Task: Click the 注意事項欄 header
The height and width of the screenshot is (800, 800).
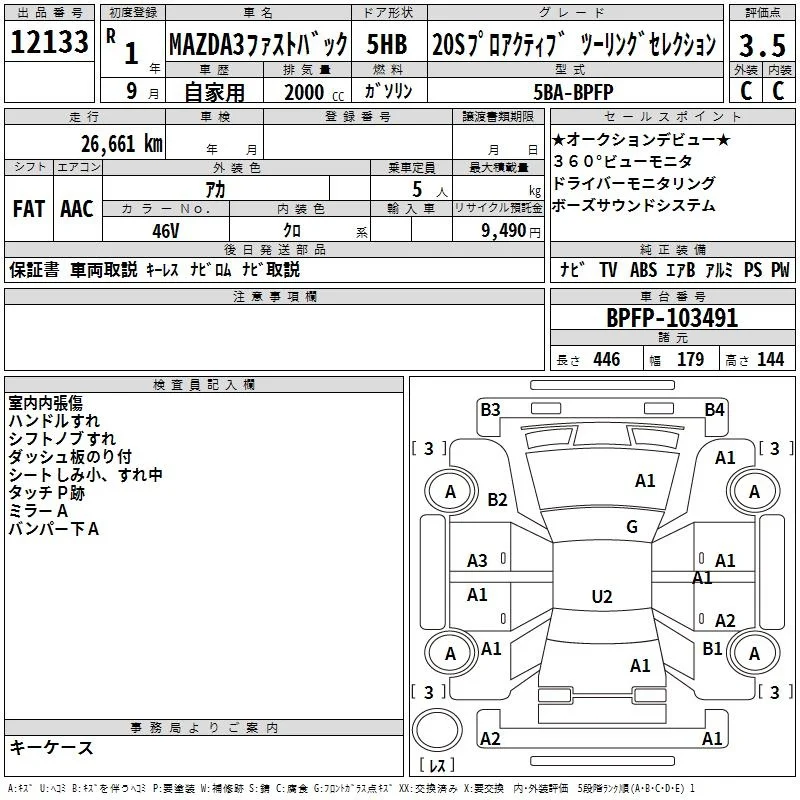Action: tap(274, 296)
